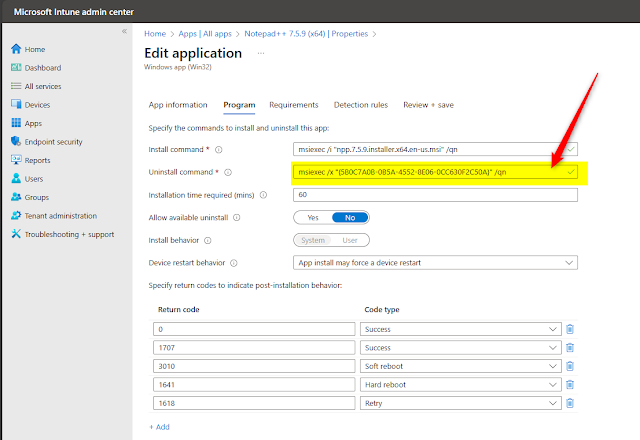640x440 pixels.
Task: Delete return code 1707 row
Action: pyautogui.click(x=570, y=348)
